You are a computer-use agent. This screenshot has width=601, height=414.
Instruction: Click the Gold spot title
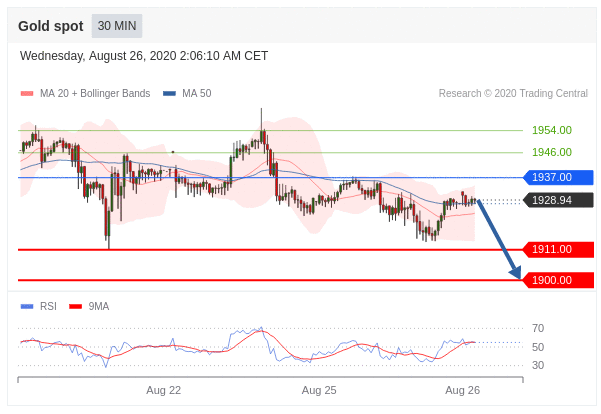point(51,26)
